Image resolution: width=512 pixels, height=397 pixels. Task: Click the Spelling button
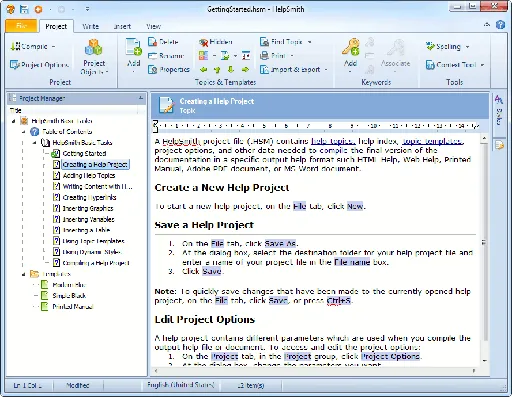[443, 46]
